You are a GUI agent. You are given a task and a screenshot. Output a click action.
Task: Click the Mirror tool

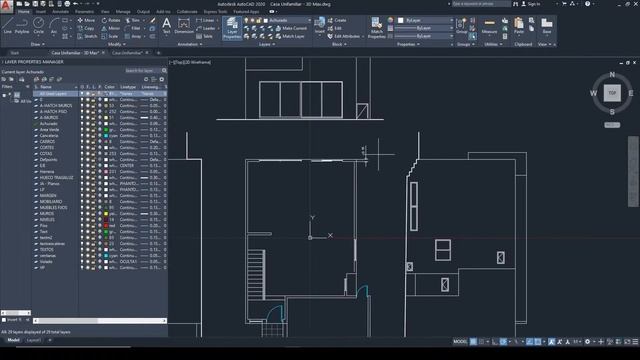coord(111,28)
